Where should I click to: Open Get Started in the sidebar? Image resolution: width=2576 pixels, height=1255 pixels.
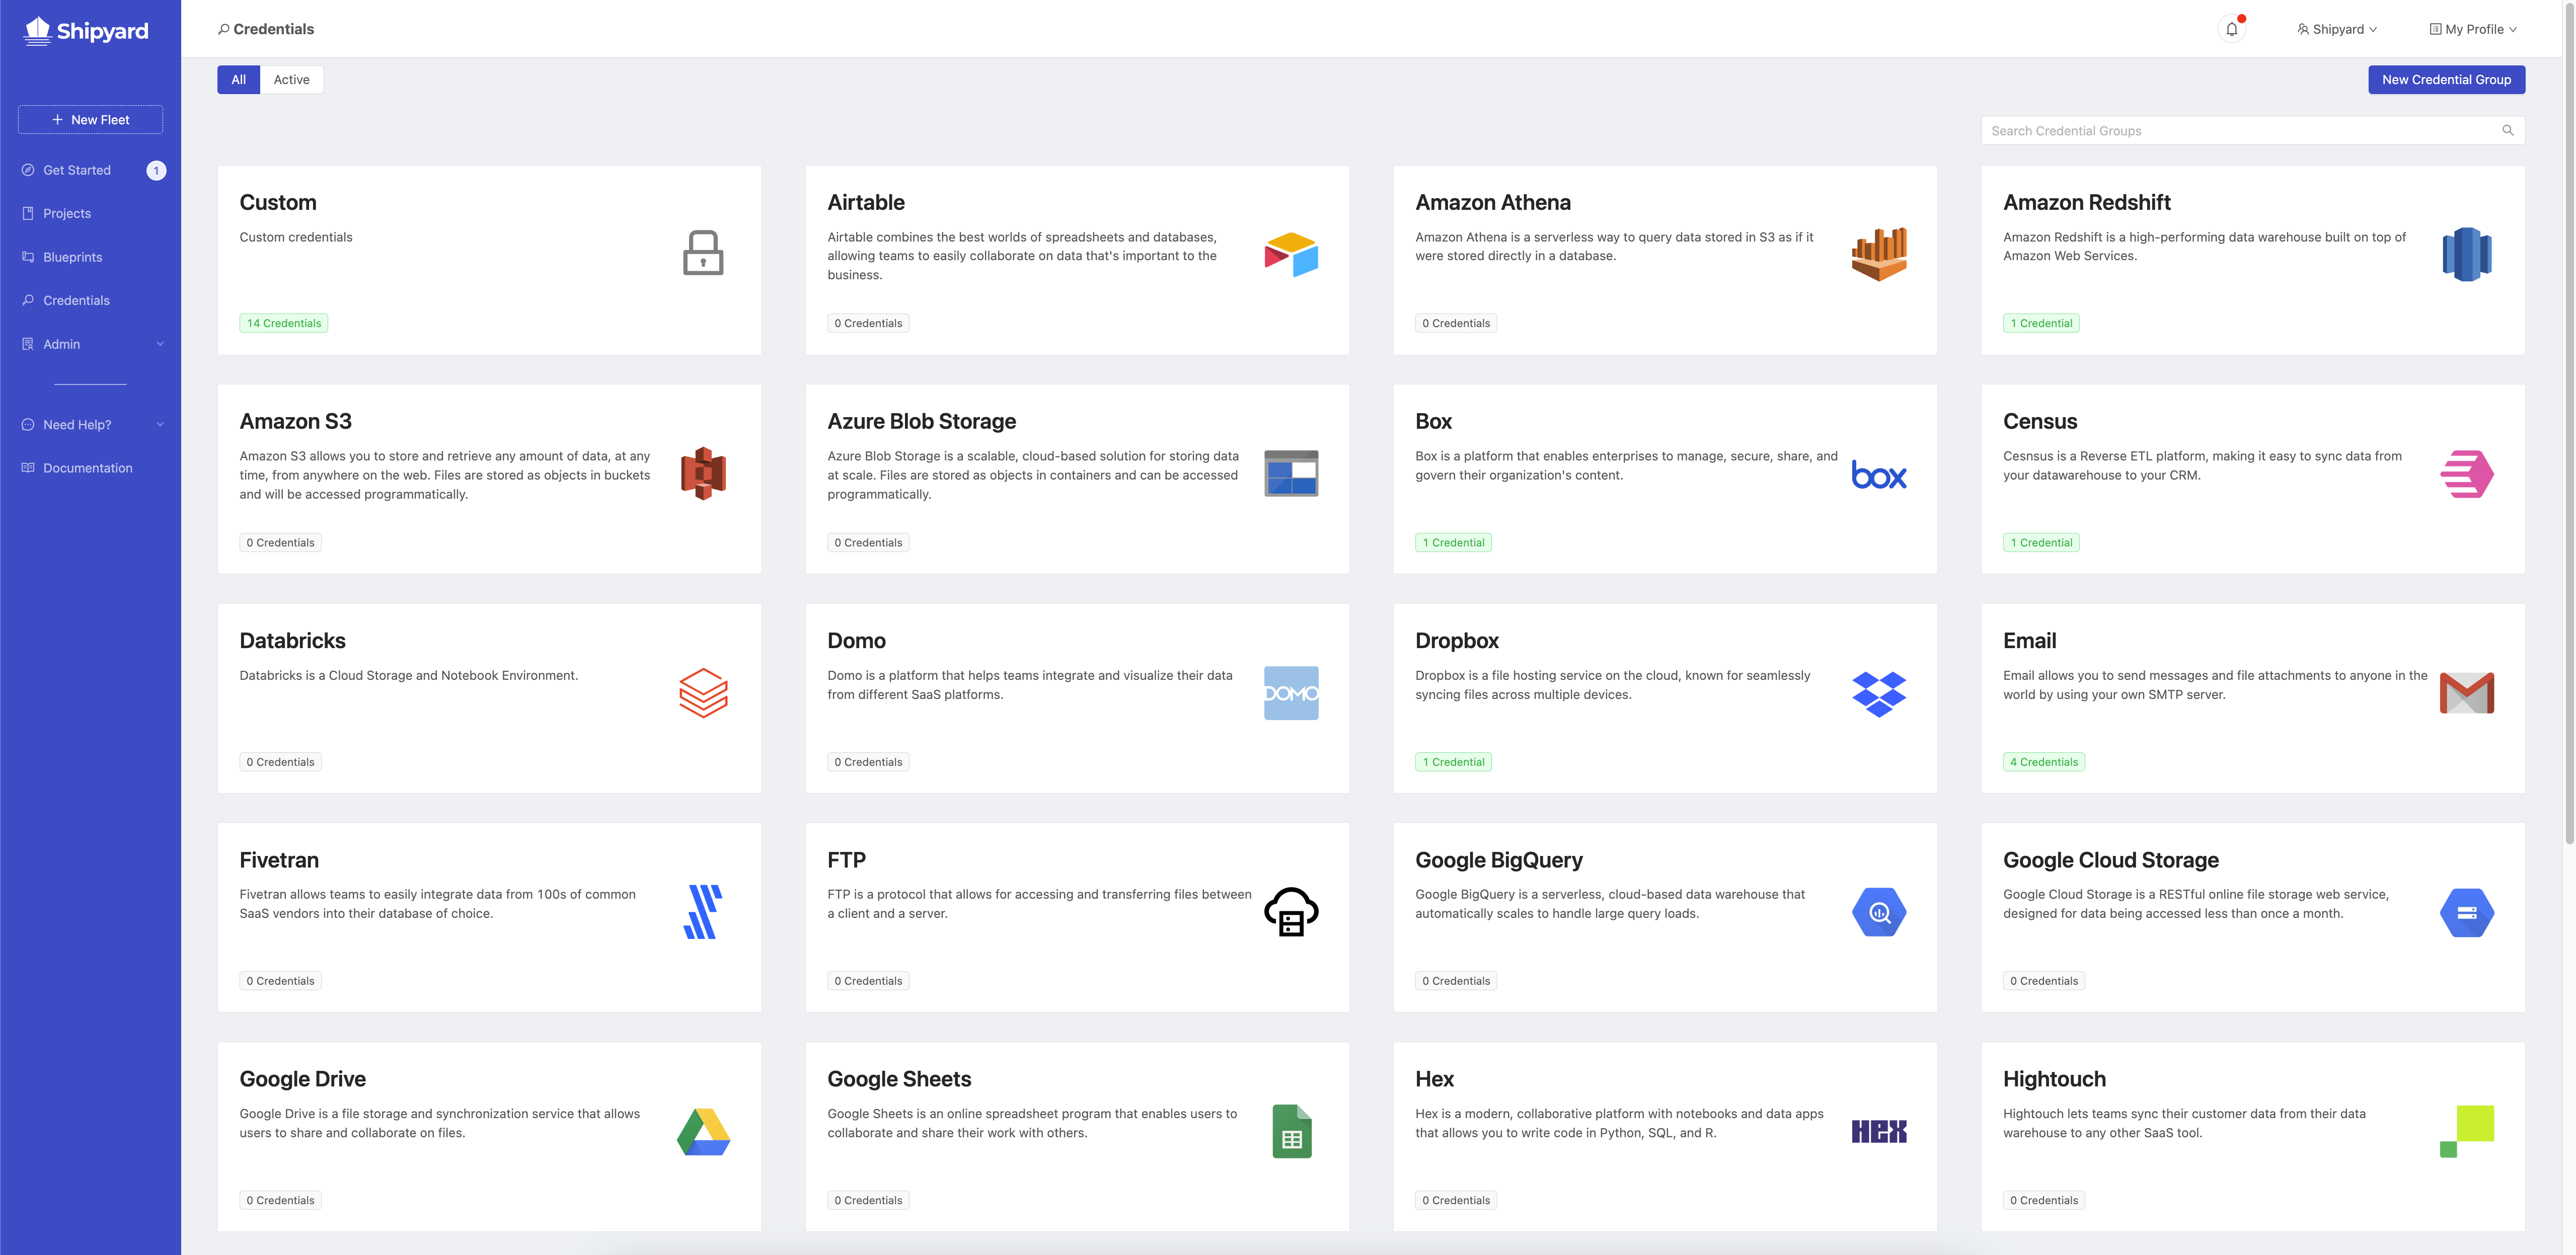77,170
